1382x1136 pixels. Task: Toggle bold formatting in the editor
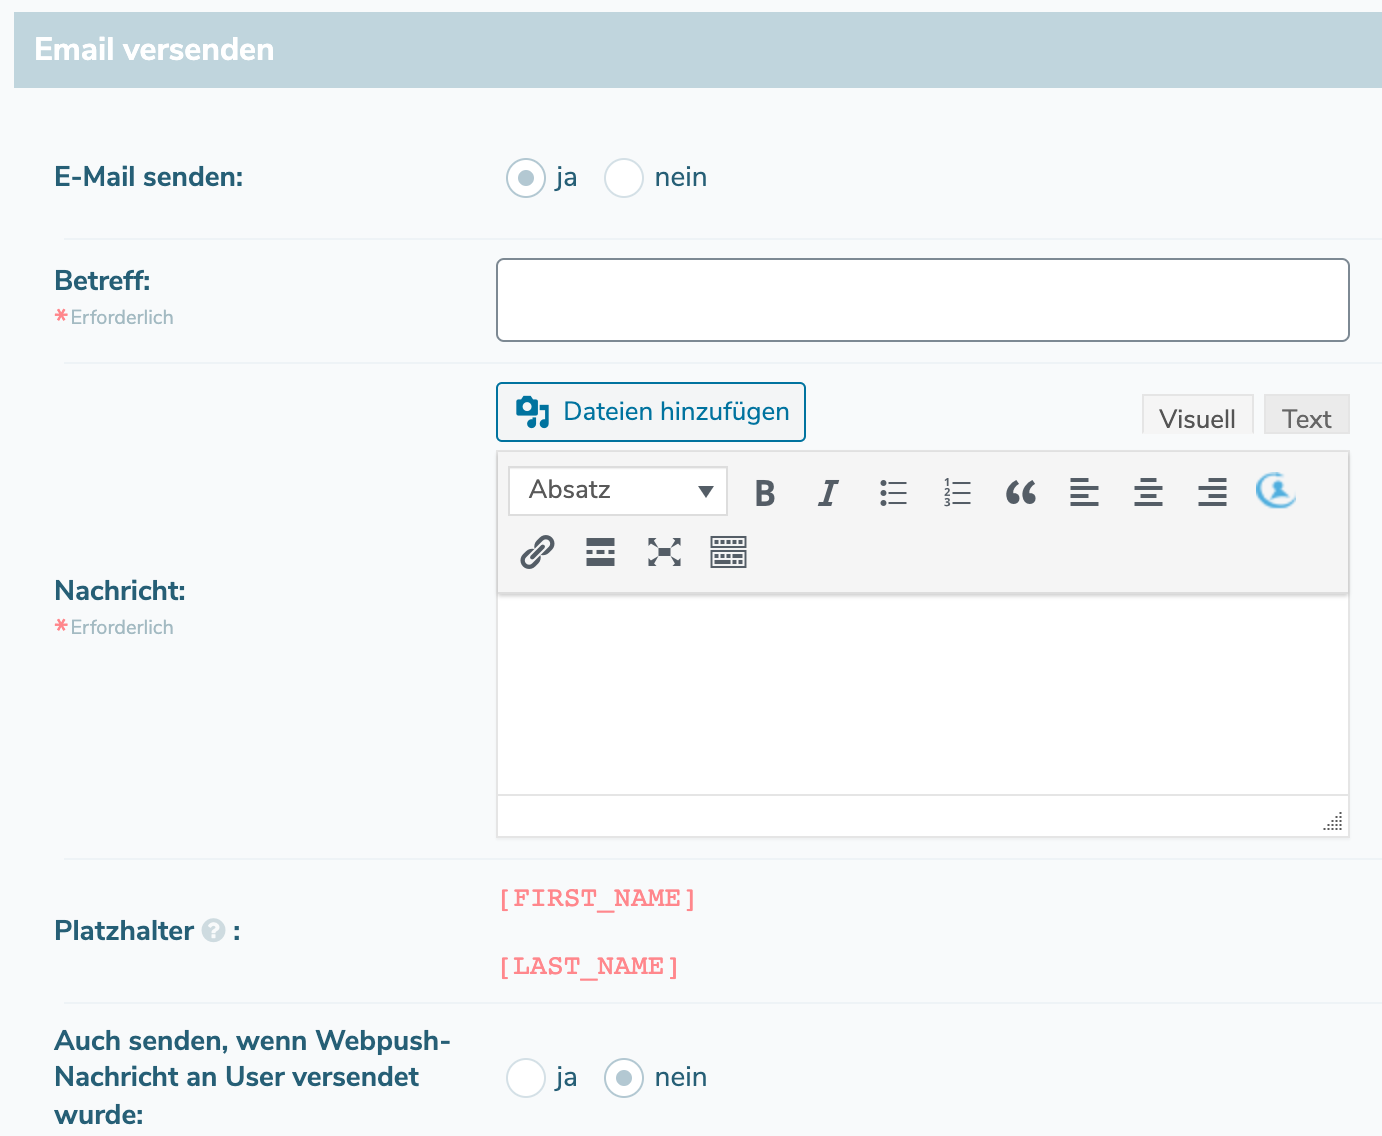click(765, 492)
